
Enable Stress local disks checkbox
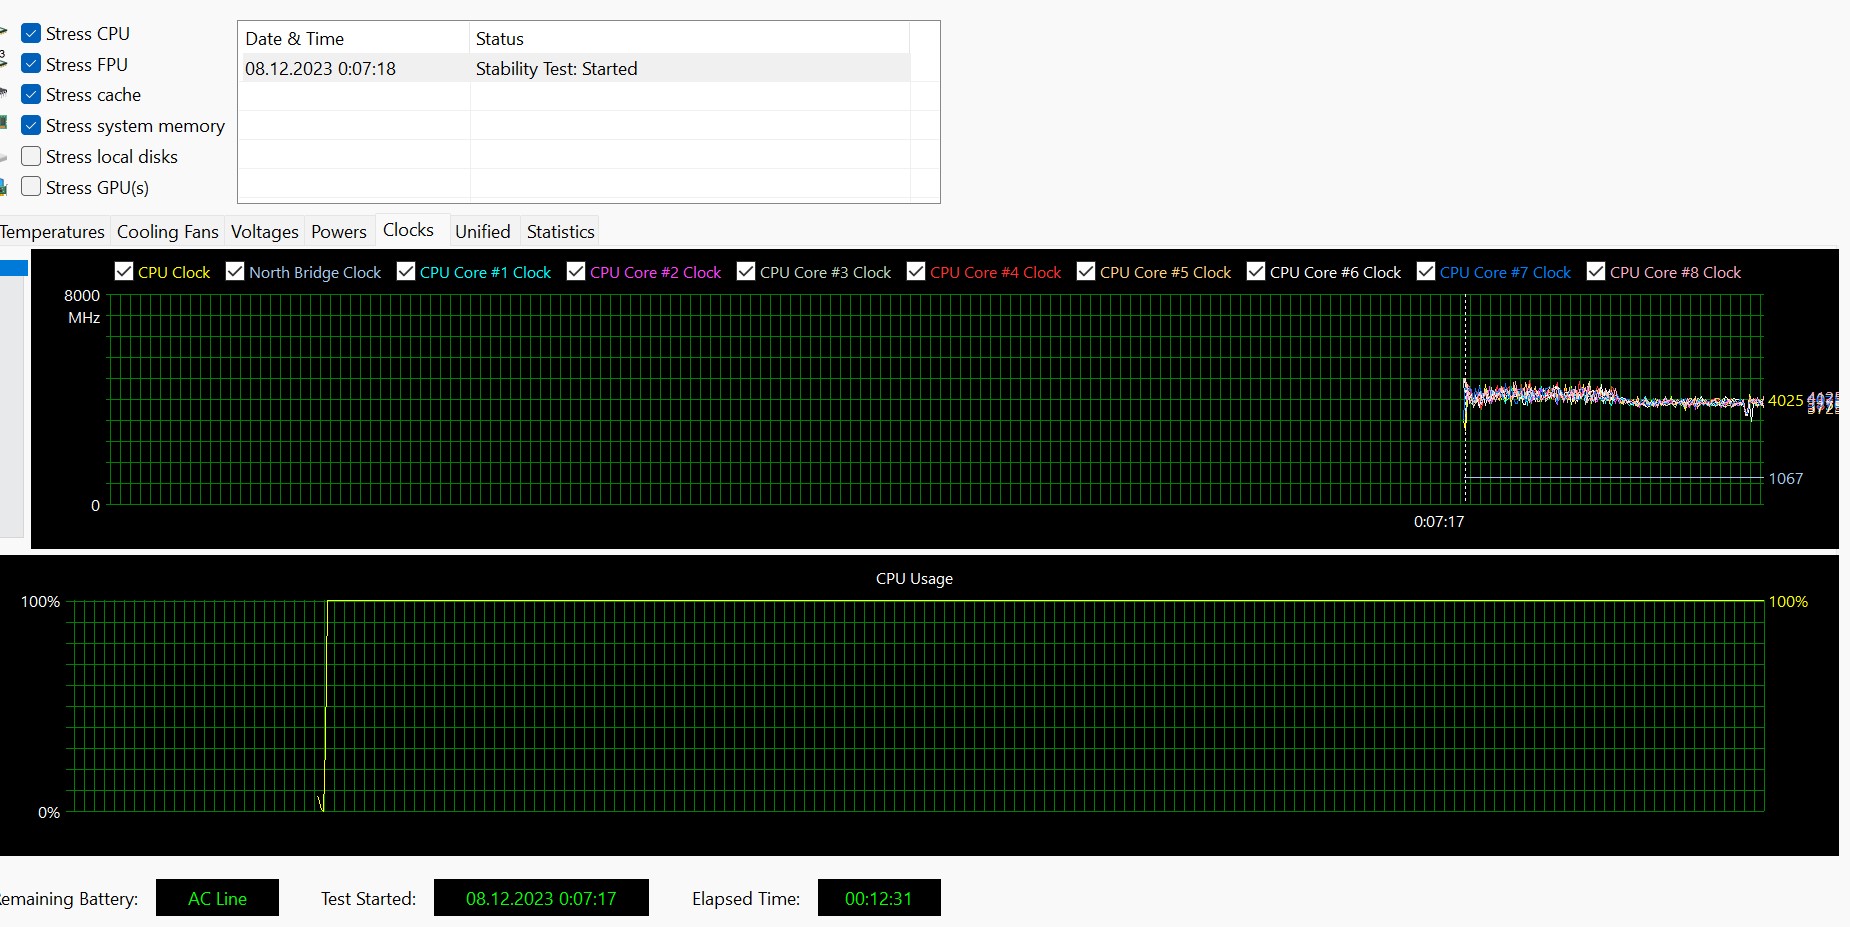point(31,157)
